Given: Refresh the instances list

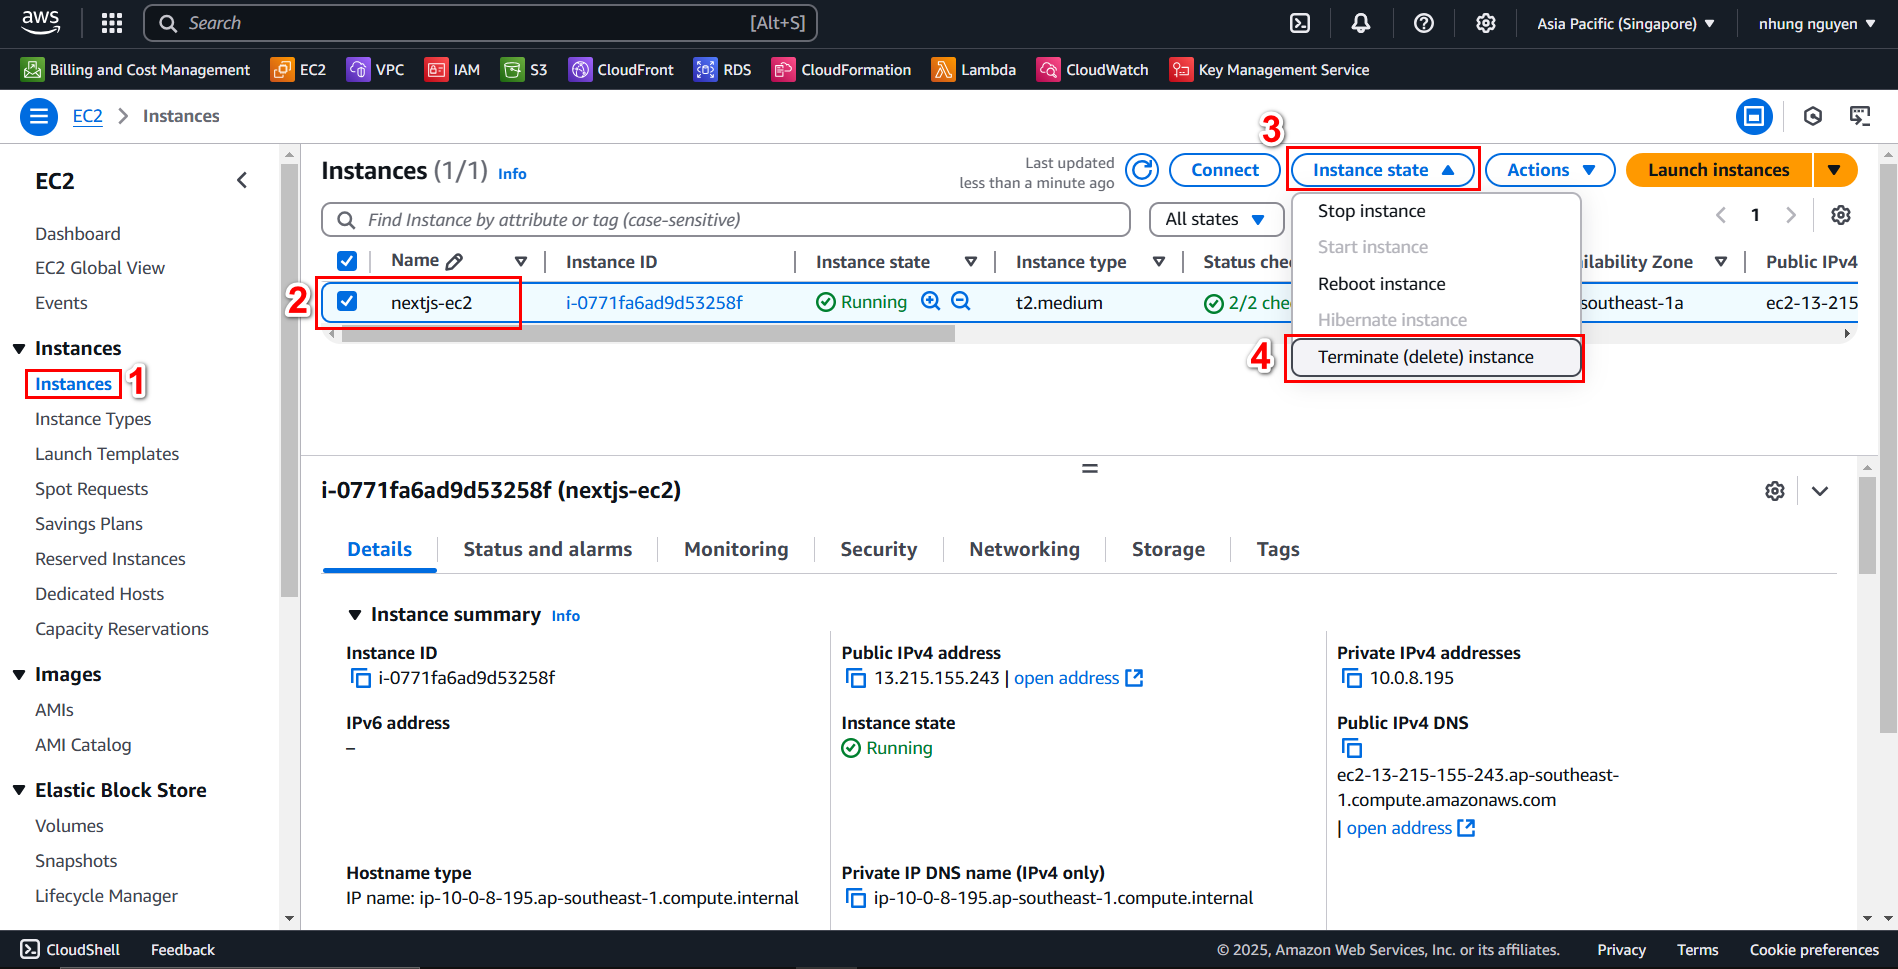Looking at the screenshot, I should click(1142, 170).
